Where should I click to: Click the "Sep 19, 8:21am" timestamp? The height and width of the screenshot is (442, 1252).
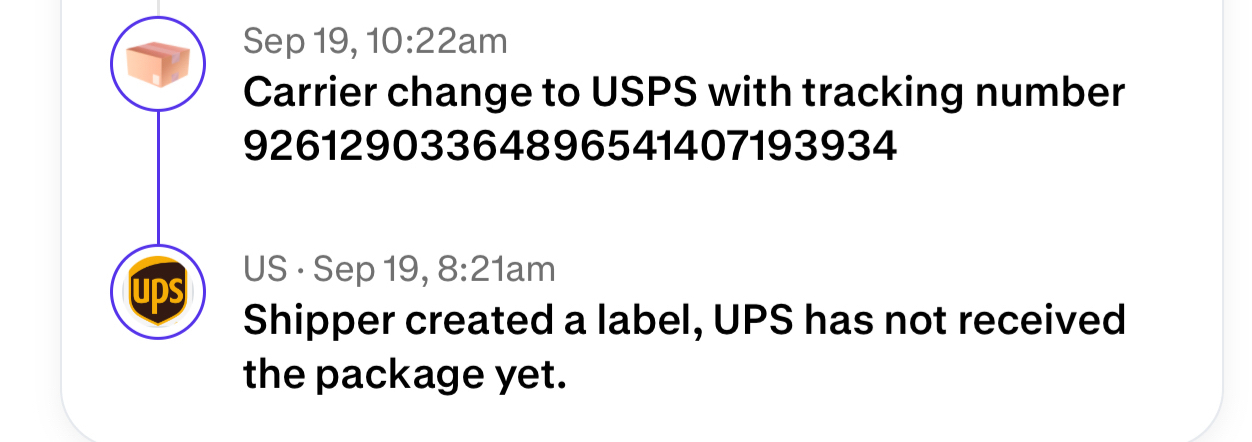[434, 269]
